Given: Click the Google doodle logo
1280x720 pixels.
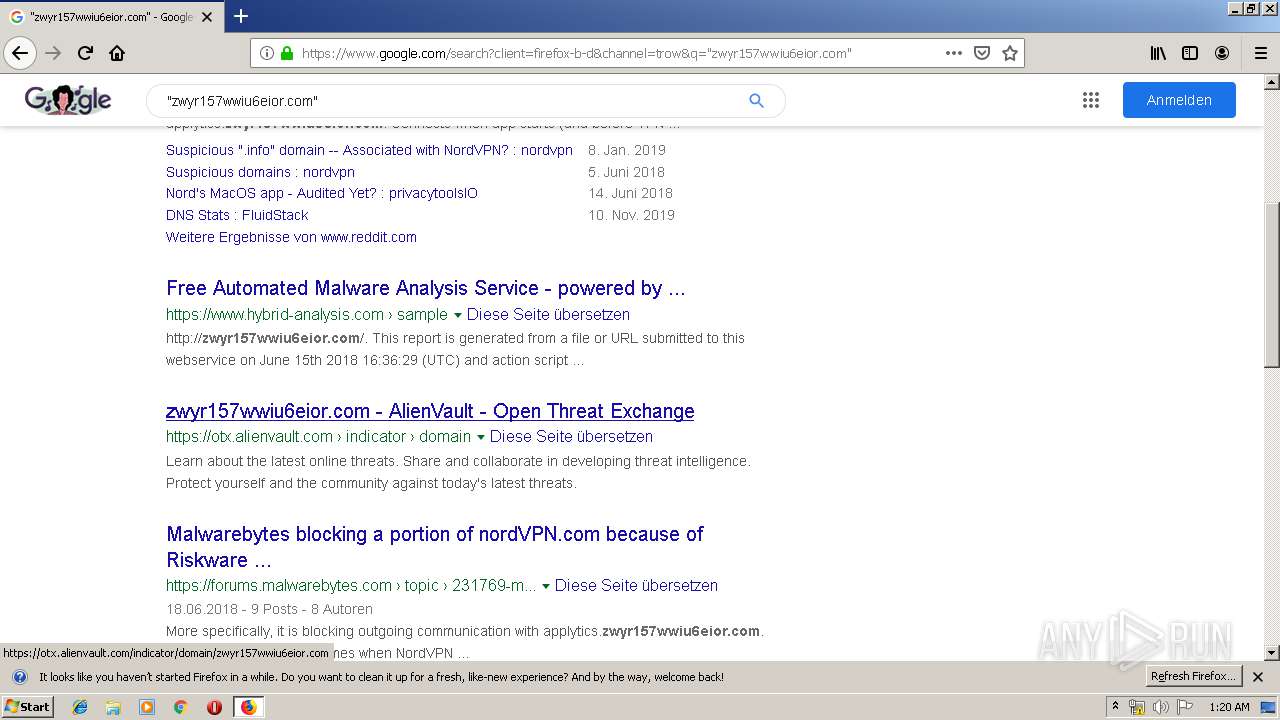Looking at the screenshot, I should [68, 100].
